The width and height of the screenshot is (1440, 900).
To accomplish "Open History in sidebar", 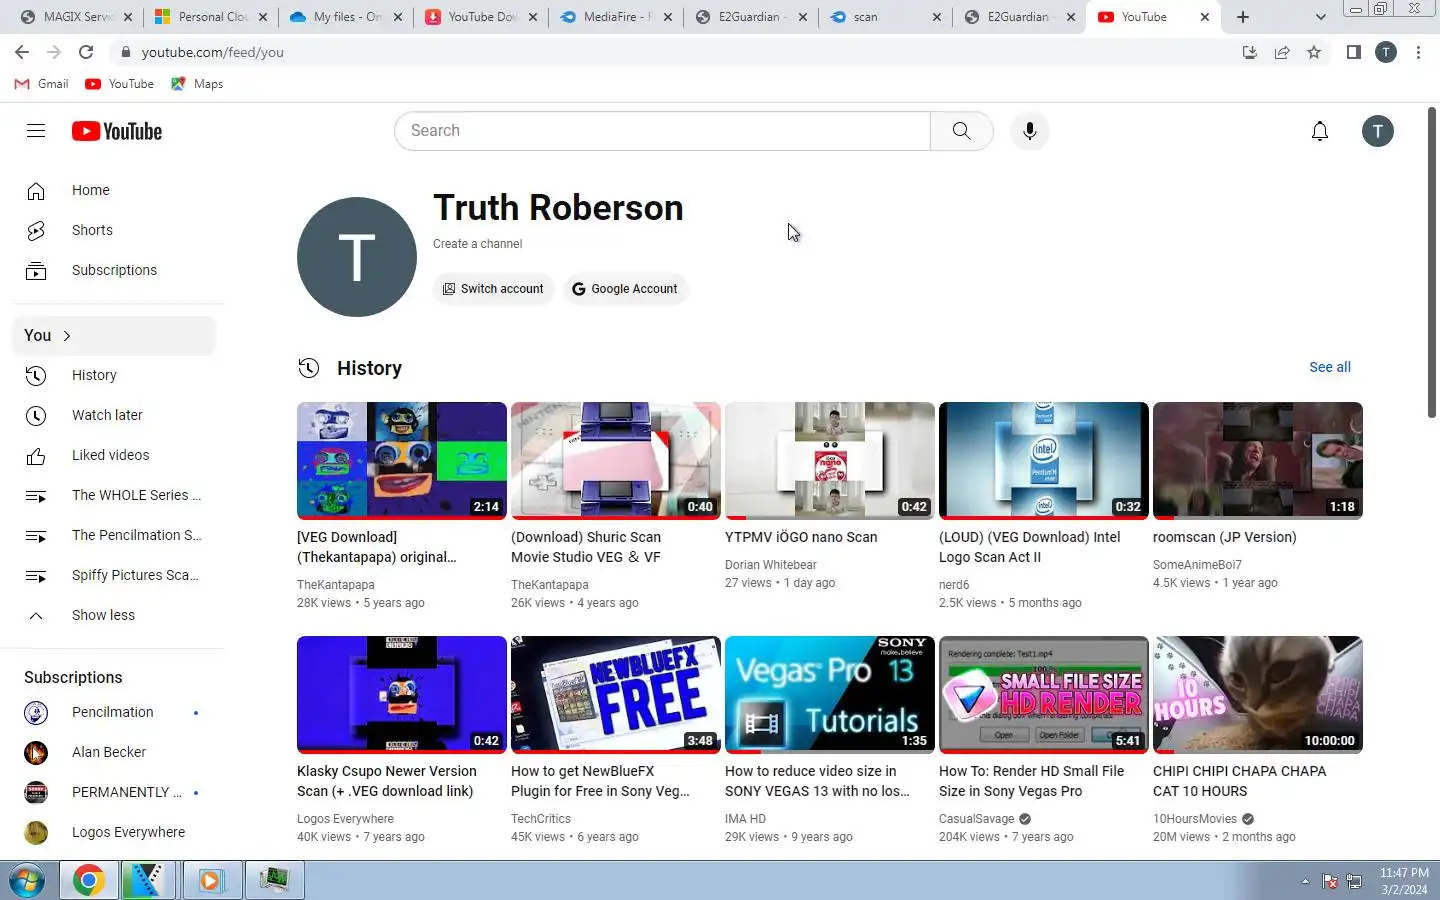I will tap(113, 375).
